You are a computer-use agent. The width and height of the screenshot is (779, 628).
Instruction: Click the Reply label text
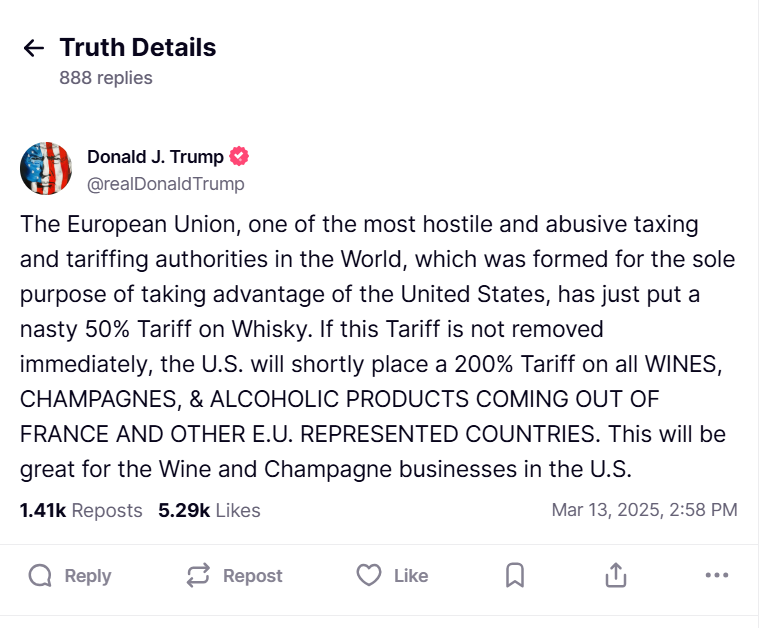pos(88,576)
